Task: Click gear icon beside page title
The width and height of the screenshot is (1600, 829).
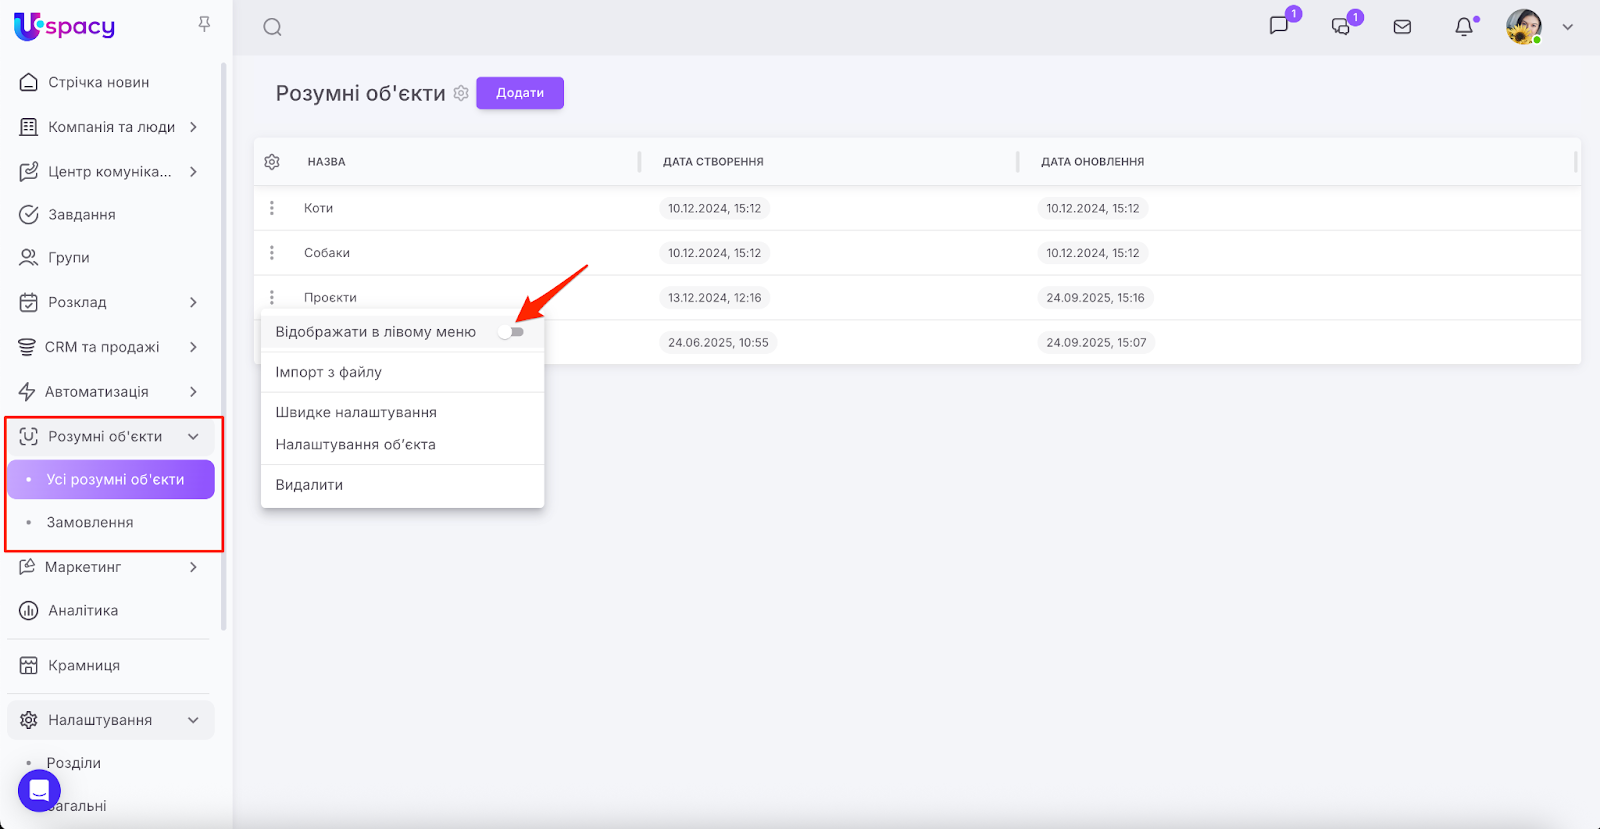Action: pos(461,93)
